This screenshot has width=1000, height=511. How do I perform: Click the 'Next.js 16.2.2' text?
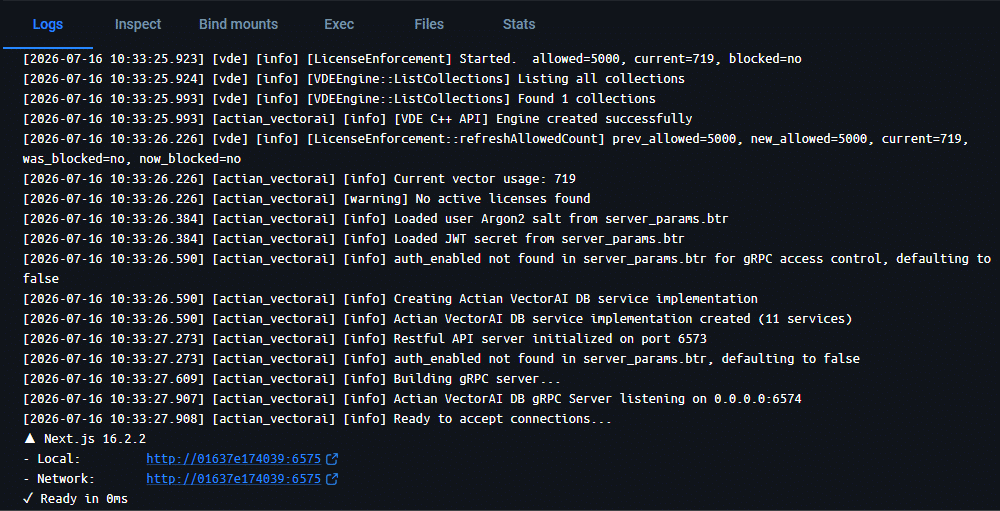coord(95,439)
